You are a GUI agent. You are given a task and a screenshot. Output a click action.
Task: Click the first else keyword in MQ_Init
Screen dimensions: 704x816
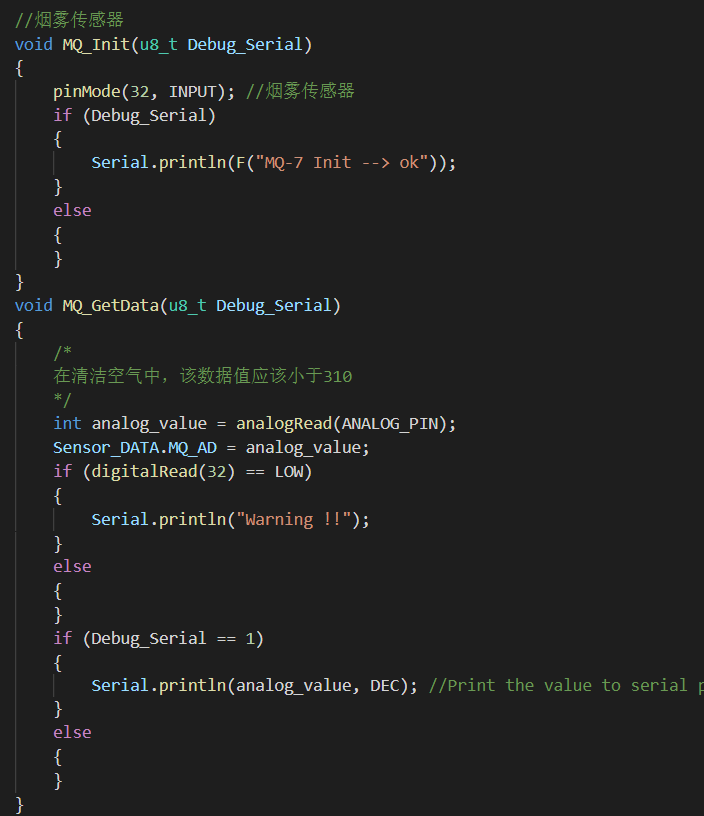point(72,211)
